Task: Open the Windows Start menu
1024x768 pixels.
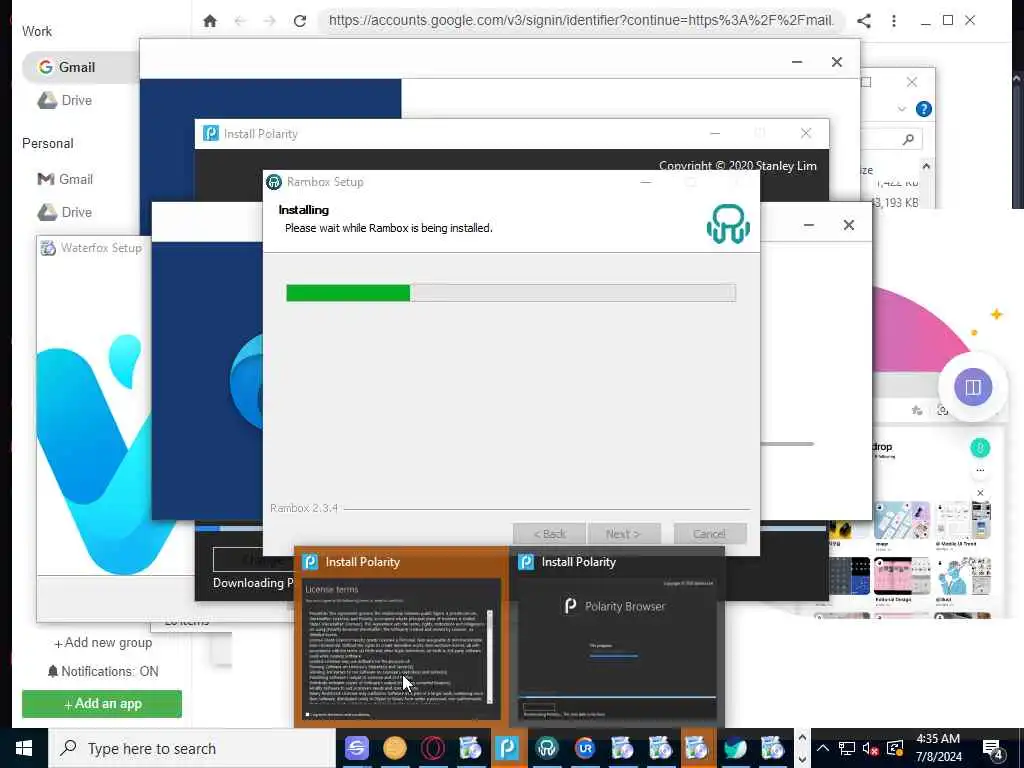Action: [x=24, y=748]
